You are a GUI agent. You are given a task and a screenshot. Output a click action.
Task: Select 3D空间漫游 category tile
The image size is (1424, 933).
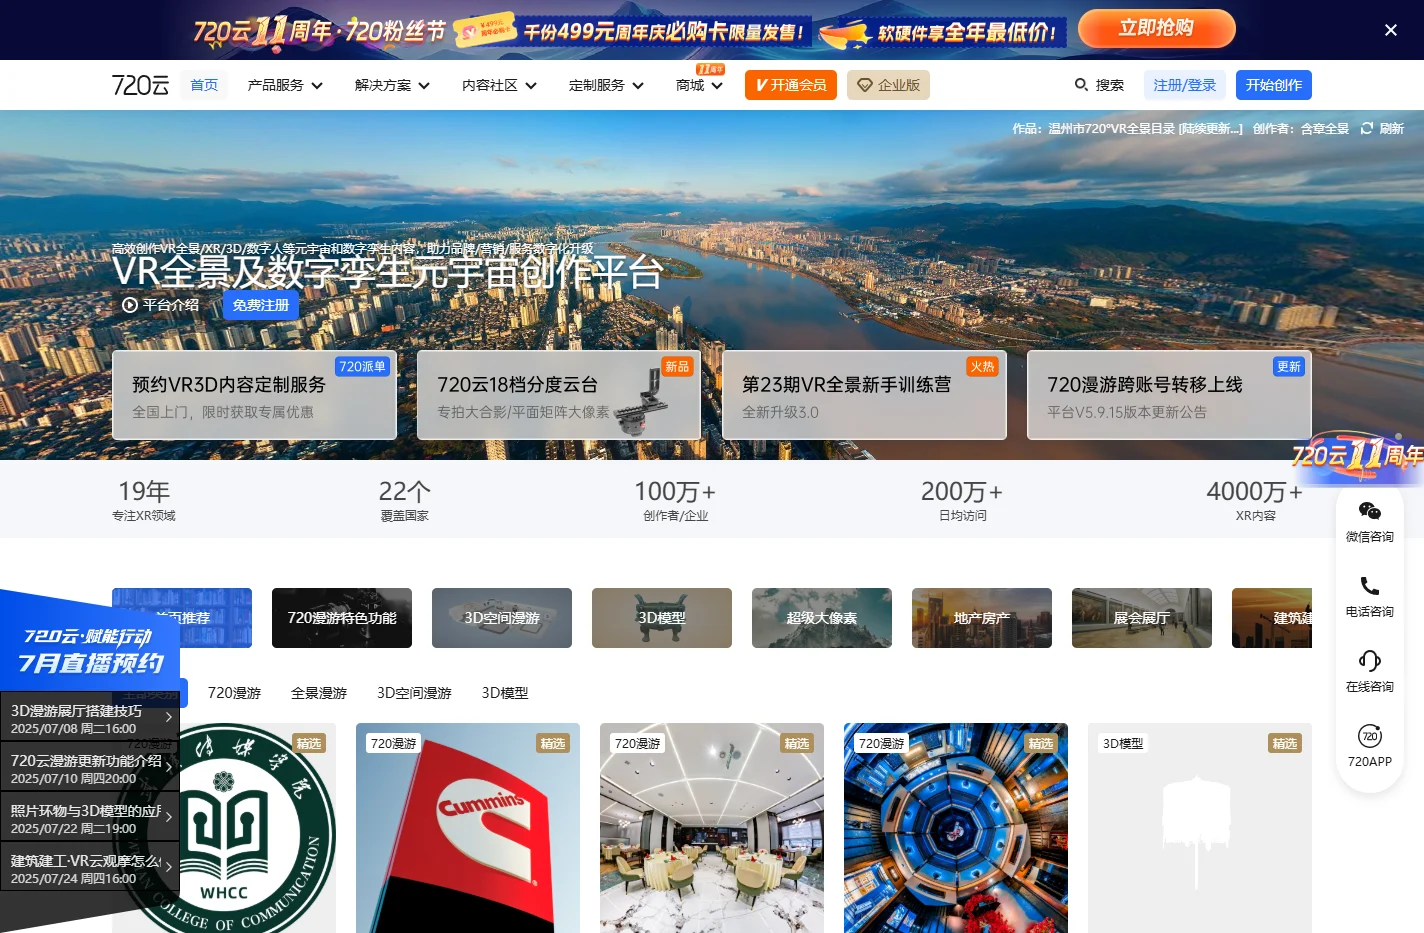pos(502,618)
